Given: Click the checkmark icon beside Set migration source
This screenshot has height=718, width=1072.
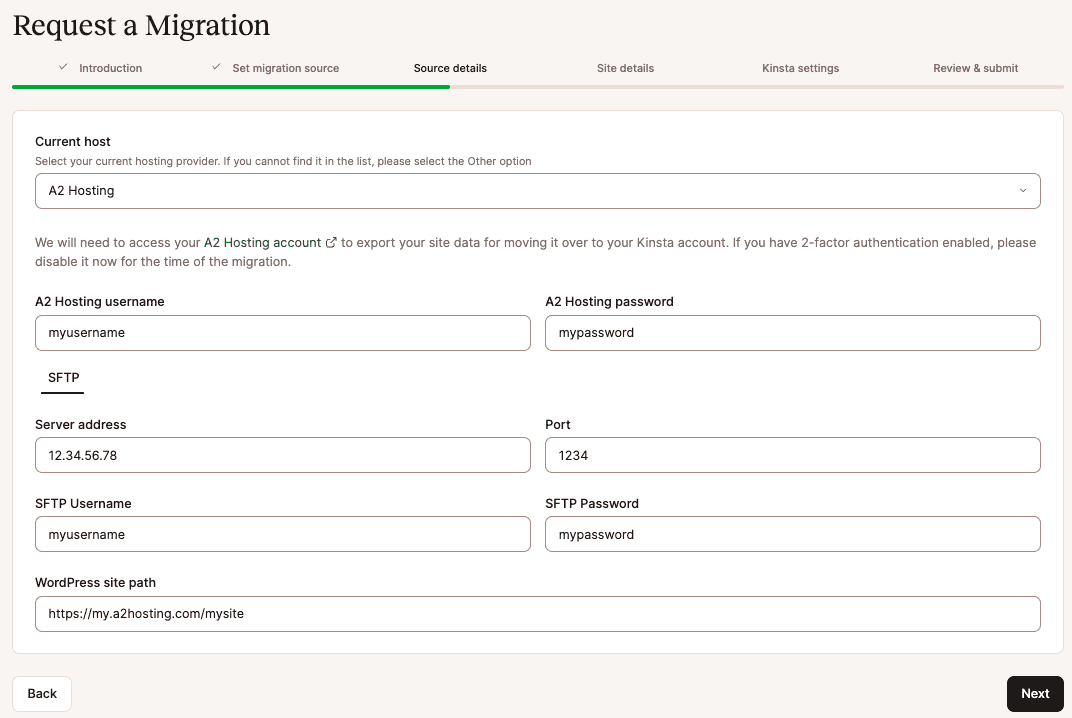Looking at the screenshot, I should coord(215,67).
